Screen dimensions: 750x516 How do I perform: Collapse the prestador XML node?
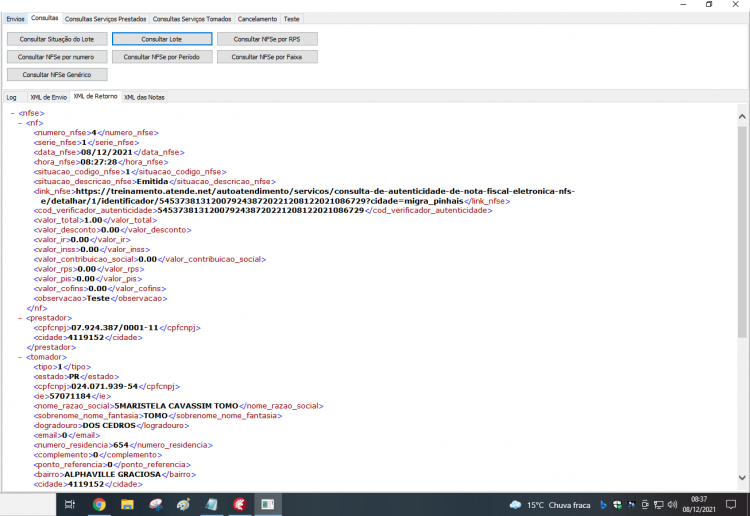click(x=20, y=318)
